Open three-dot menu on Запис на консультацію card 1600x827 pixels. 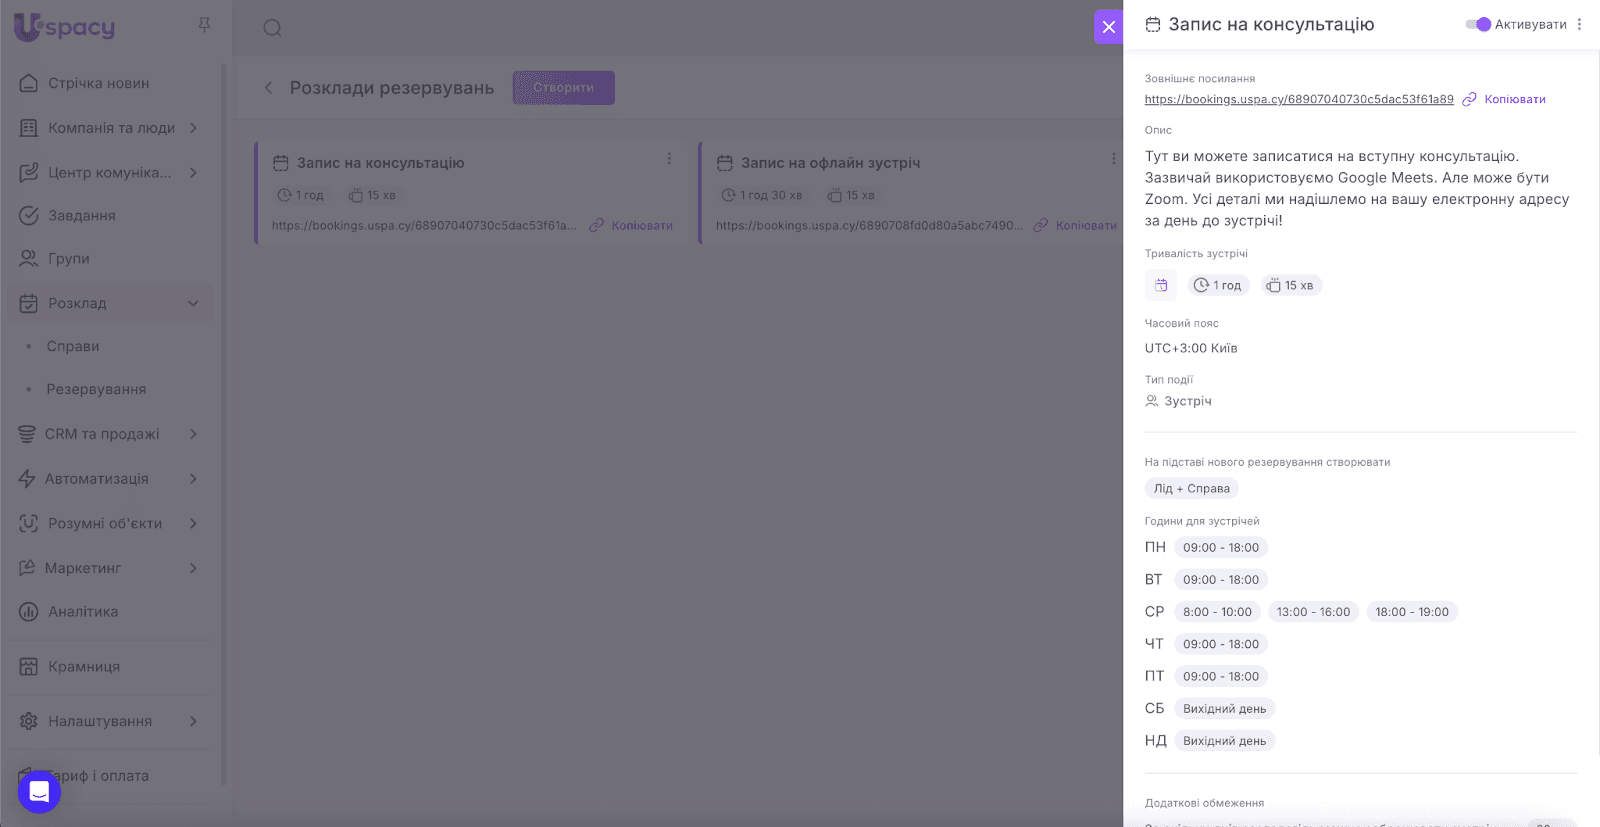coord(669,159)
